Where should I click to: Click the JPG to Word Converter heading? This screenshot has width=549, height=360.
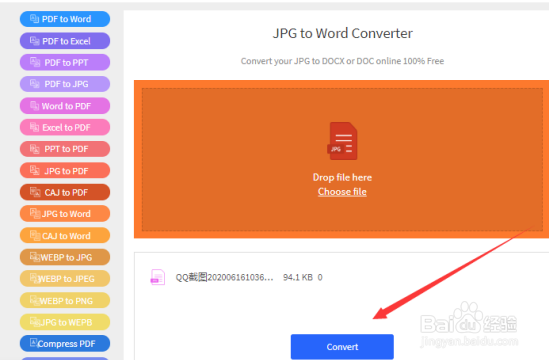(342, 33)
